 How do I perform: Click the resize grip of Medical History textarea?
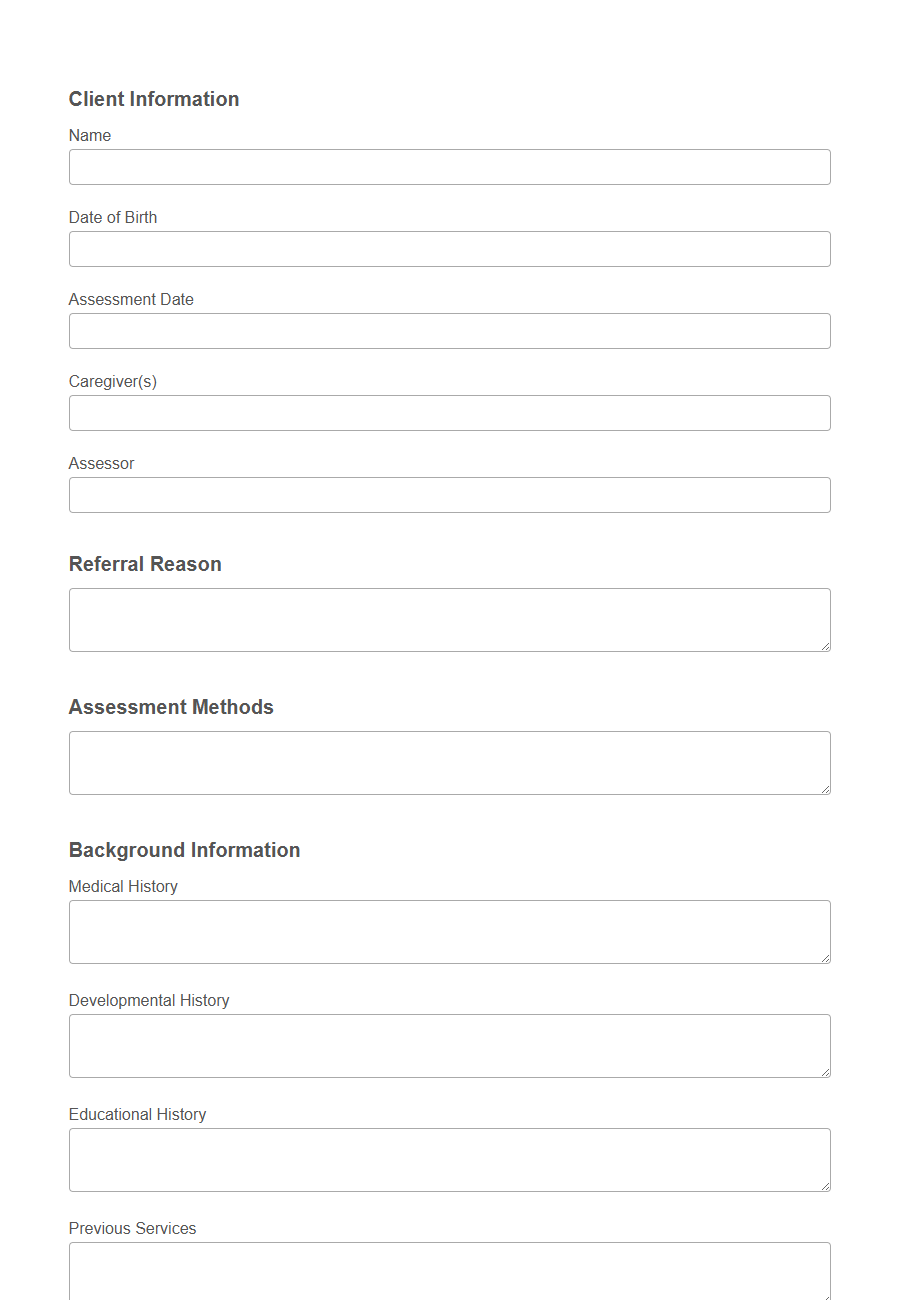point(826,960)
